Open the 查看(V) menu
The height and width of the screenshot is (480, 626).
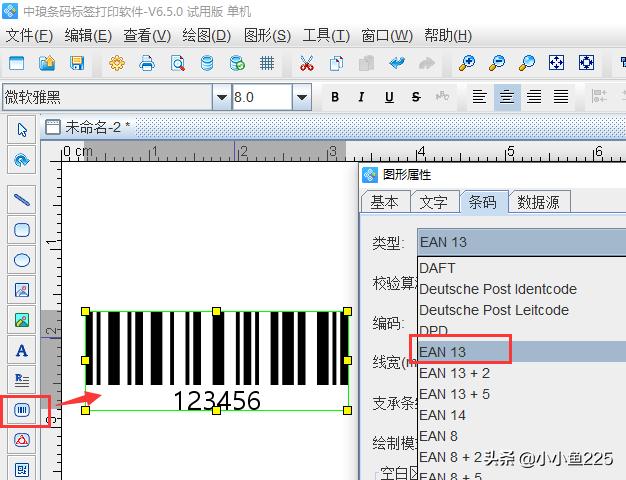147,36
